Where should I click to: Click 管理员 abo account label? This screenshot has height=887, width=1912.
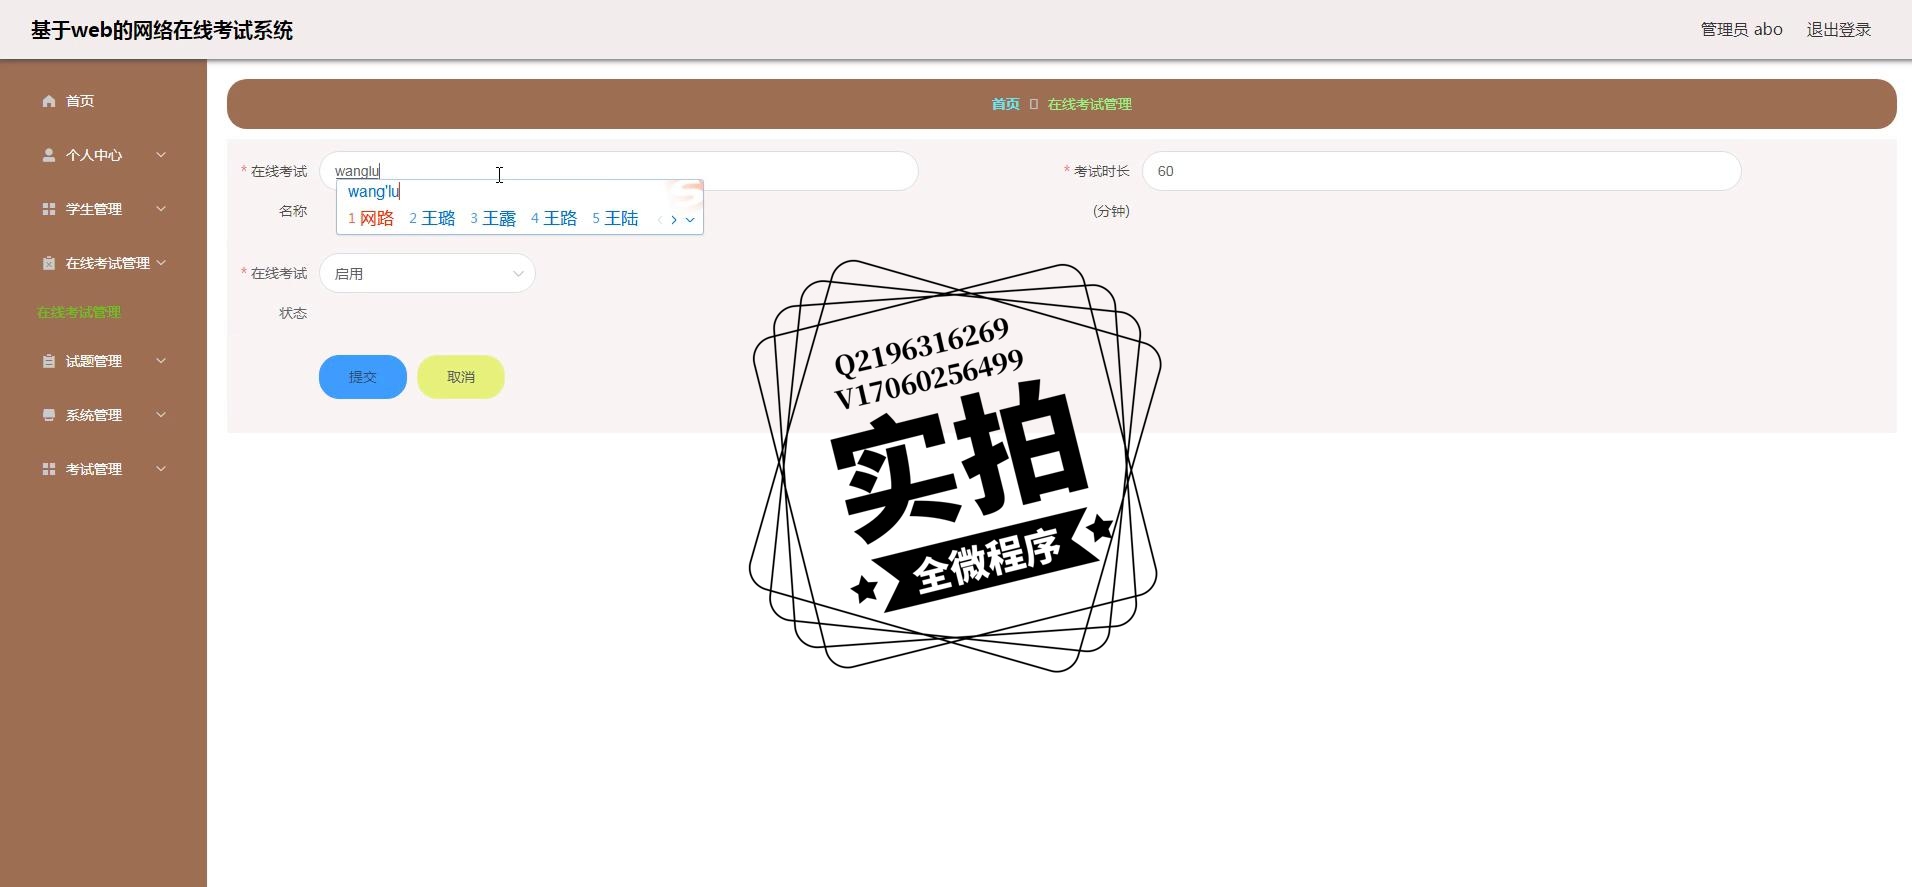(1741, 30)
